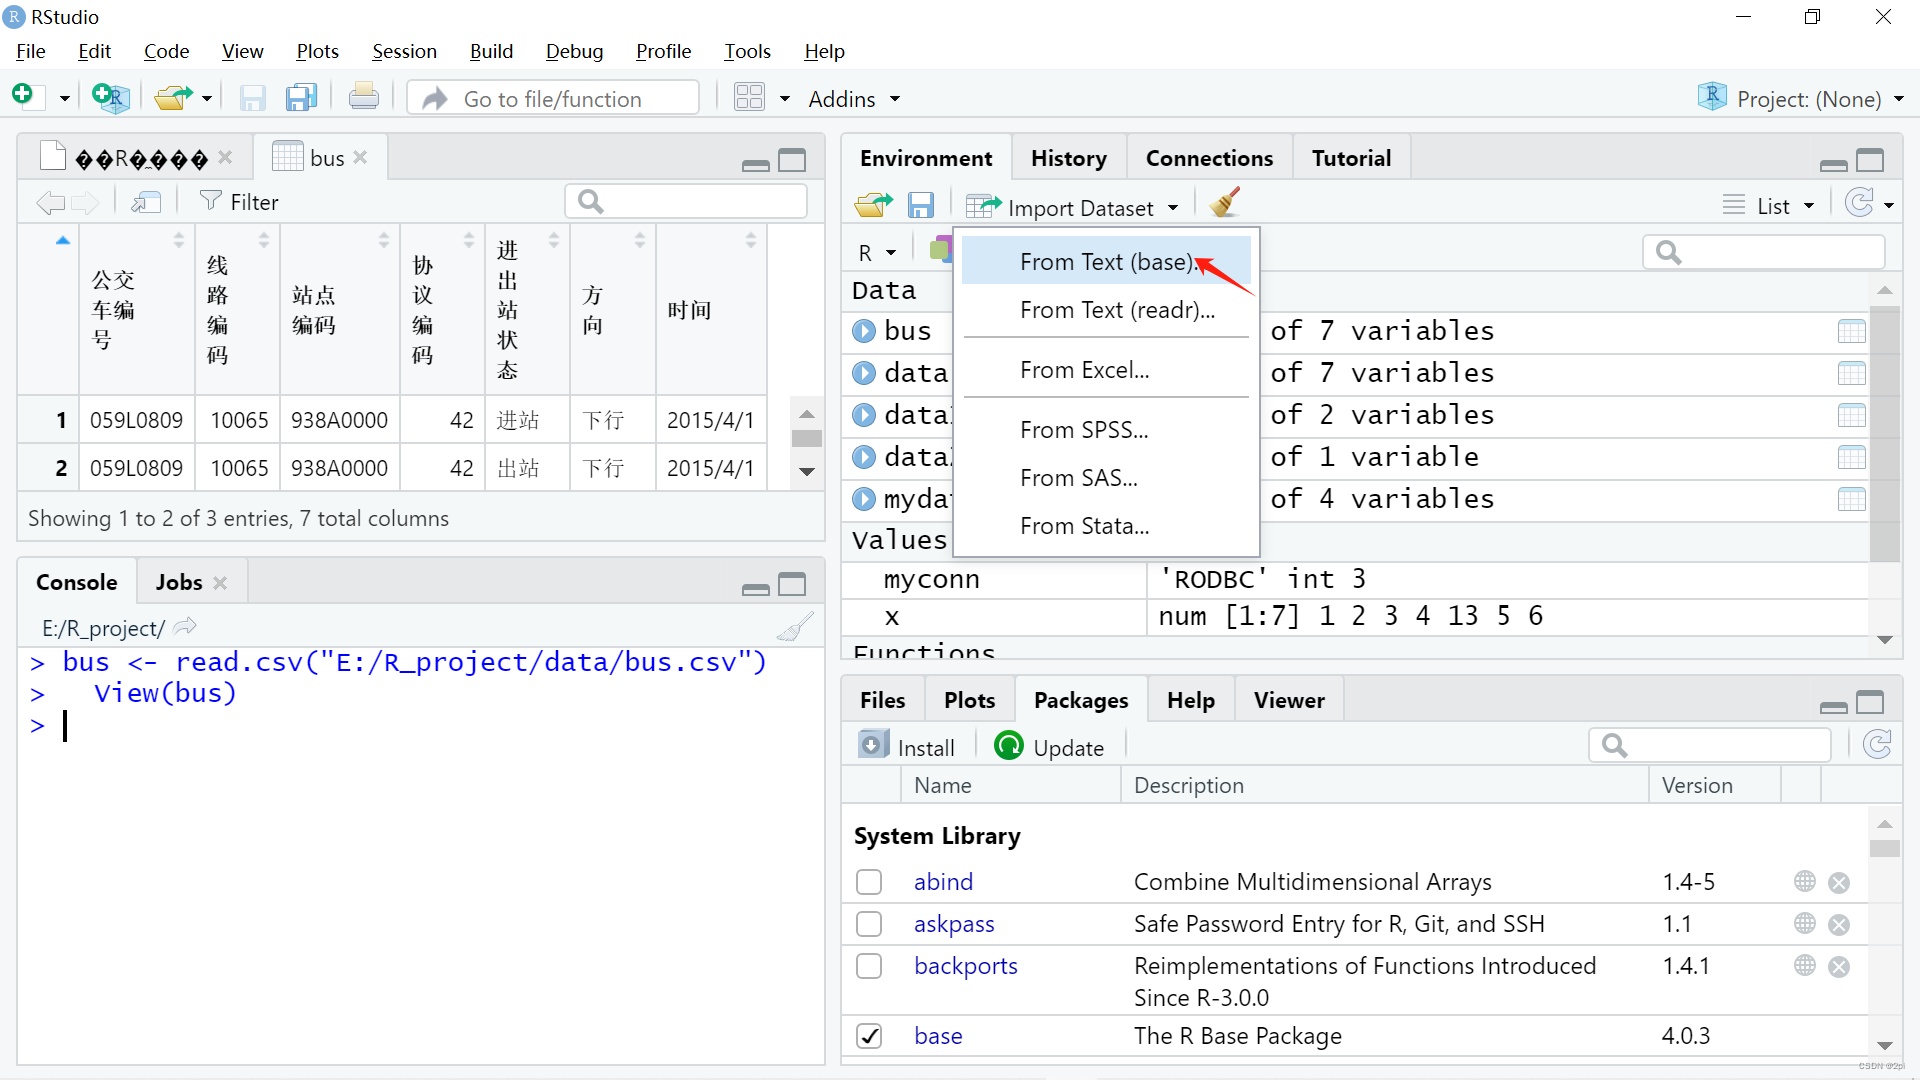Open the List view mode dropdown

[x=1769, y=205]
